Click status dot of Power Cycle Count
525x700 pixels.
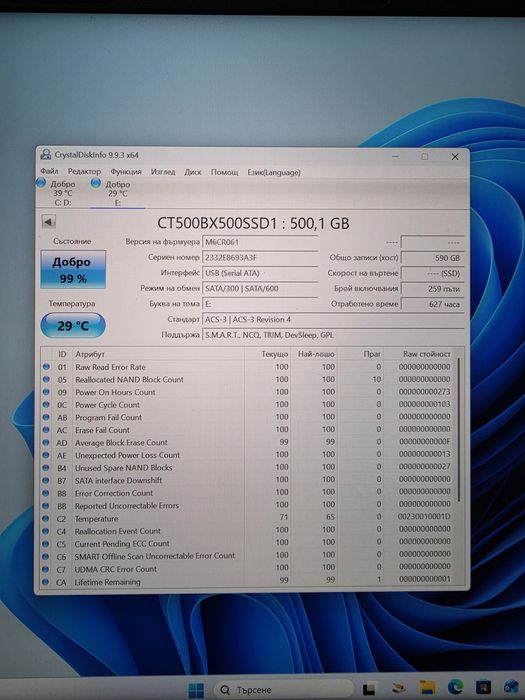click(46, 404)
